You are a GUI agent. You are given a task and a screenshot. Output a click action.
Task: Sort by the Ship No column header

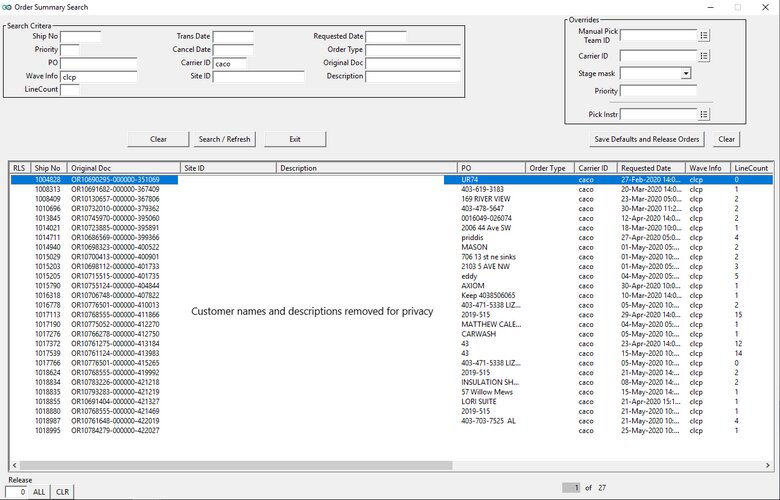[x=47, y=168]
